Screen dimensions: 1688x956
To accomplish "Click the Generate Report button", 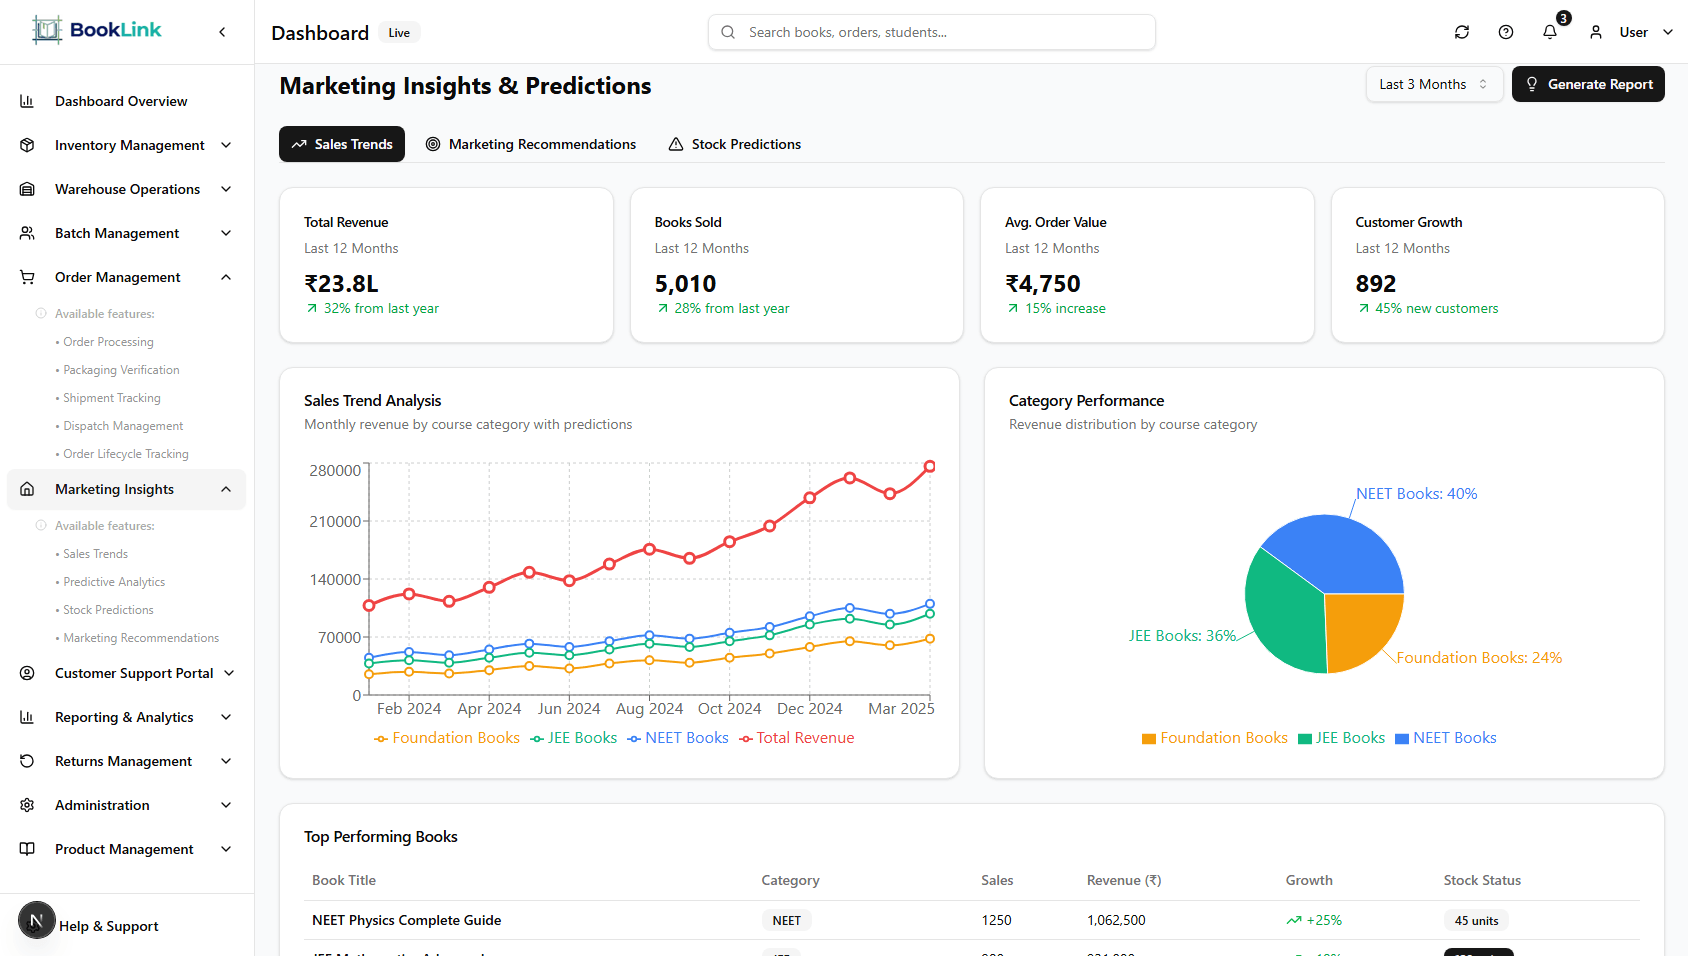I will tap(1587, 84).
